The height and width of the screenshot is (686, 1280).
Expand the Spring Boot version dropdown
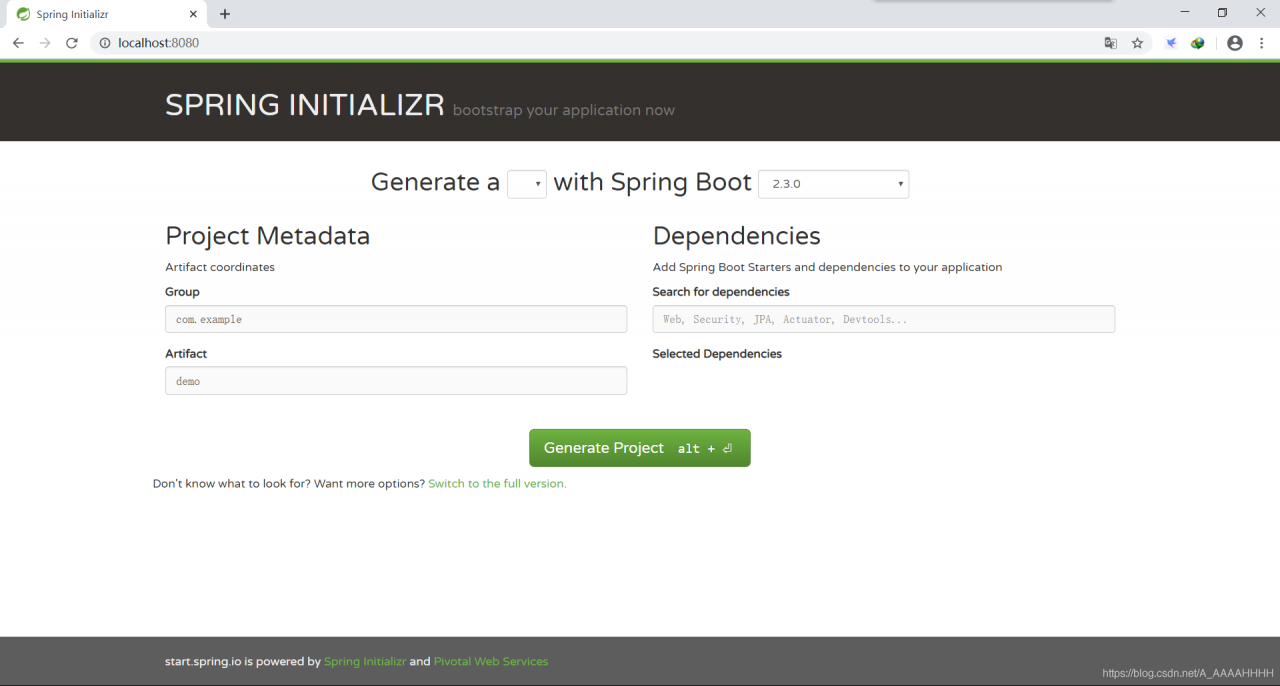click(833, 184)
